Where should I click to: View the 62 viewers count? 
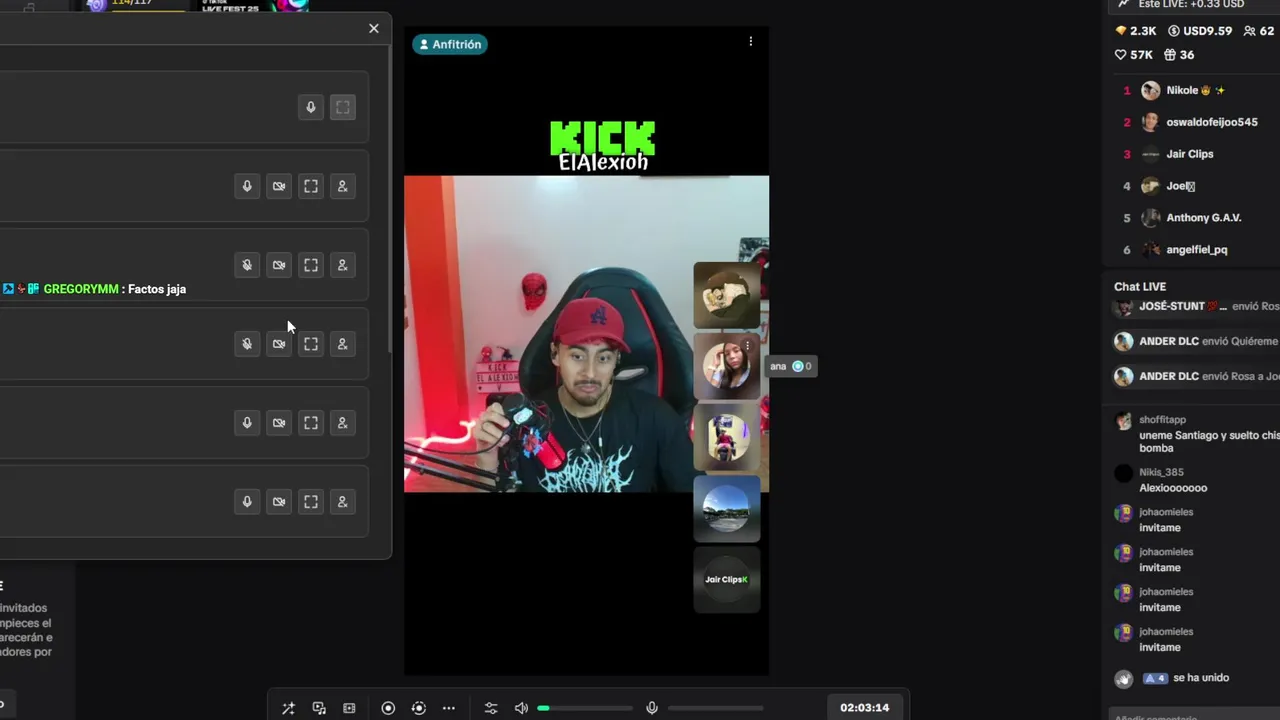tap(1259, 31)
